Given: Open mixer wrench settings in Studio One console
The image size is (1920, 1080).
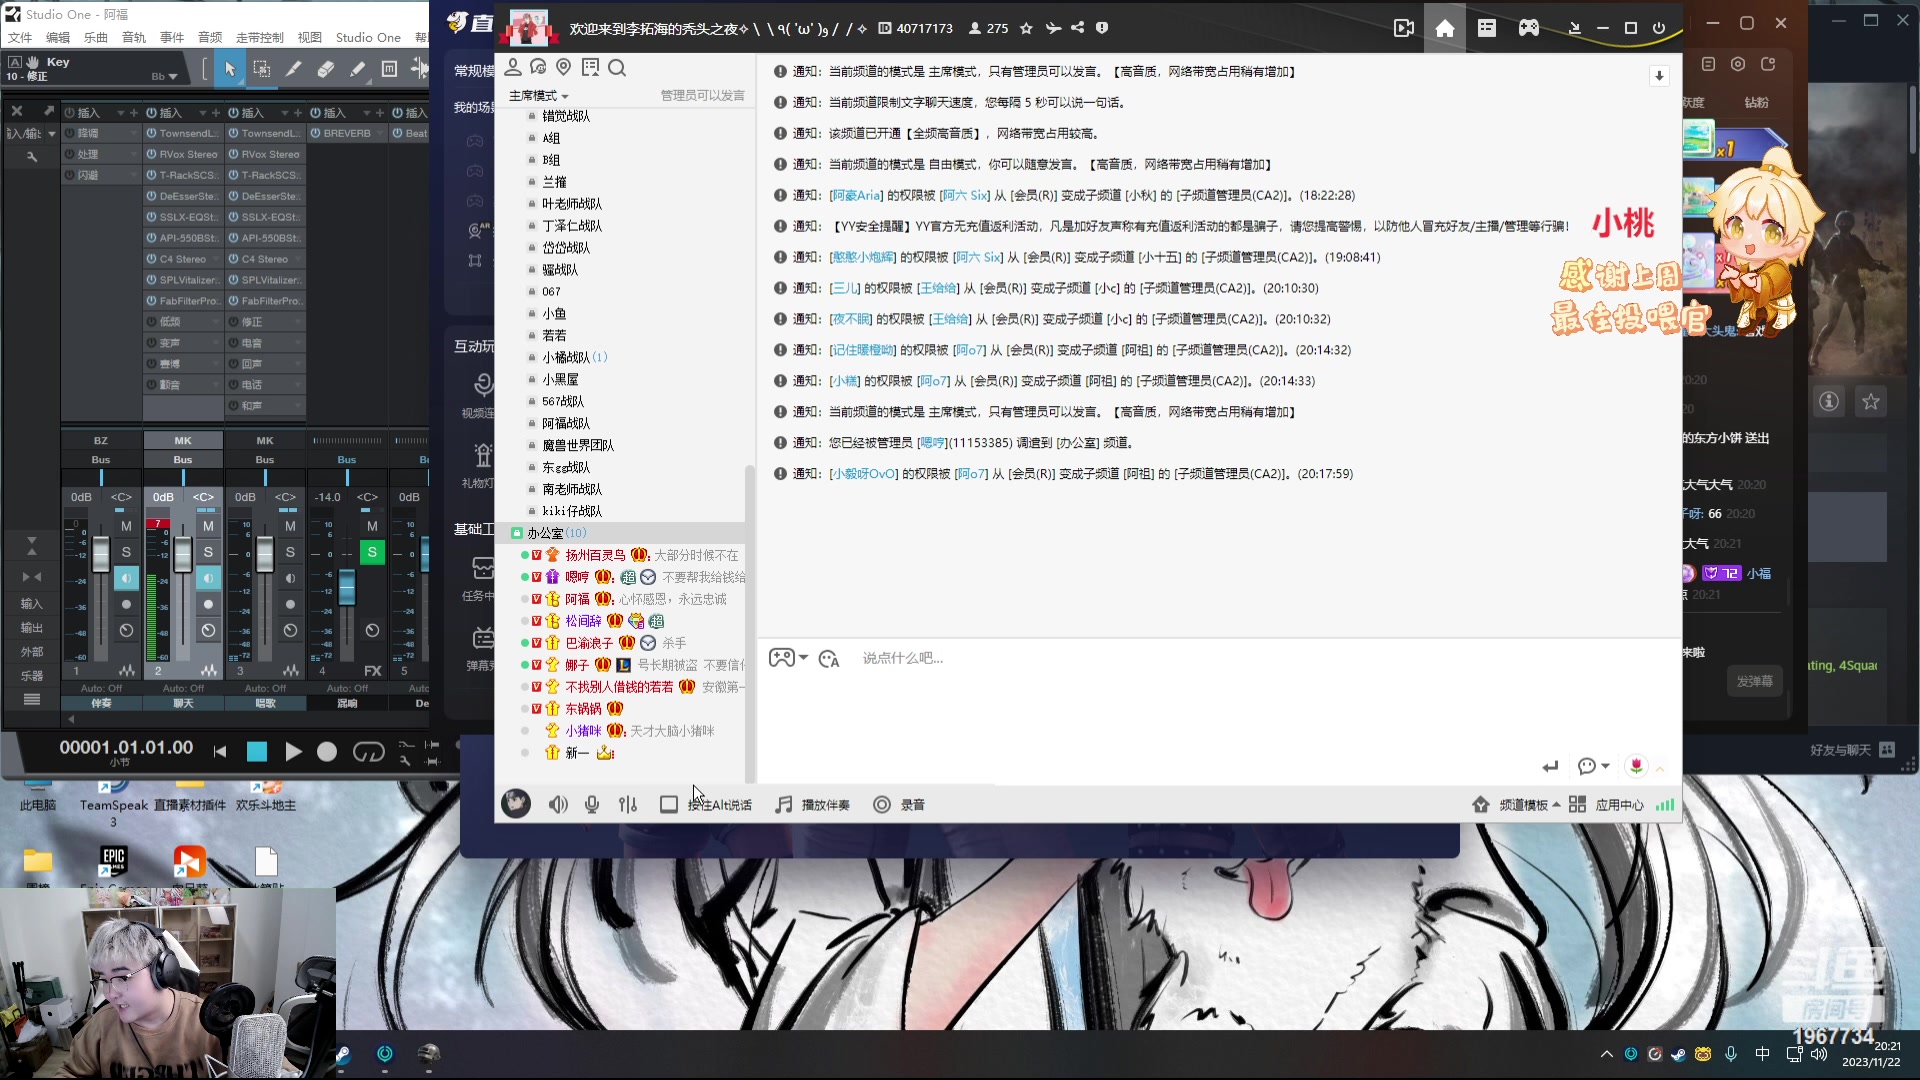Looking at the screenshot, I should [x=31, y=157].
